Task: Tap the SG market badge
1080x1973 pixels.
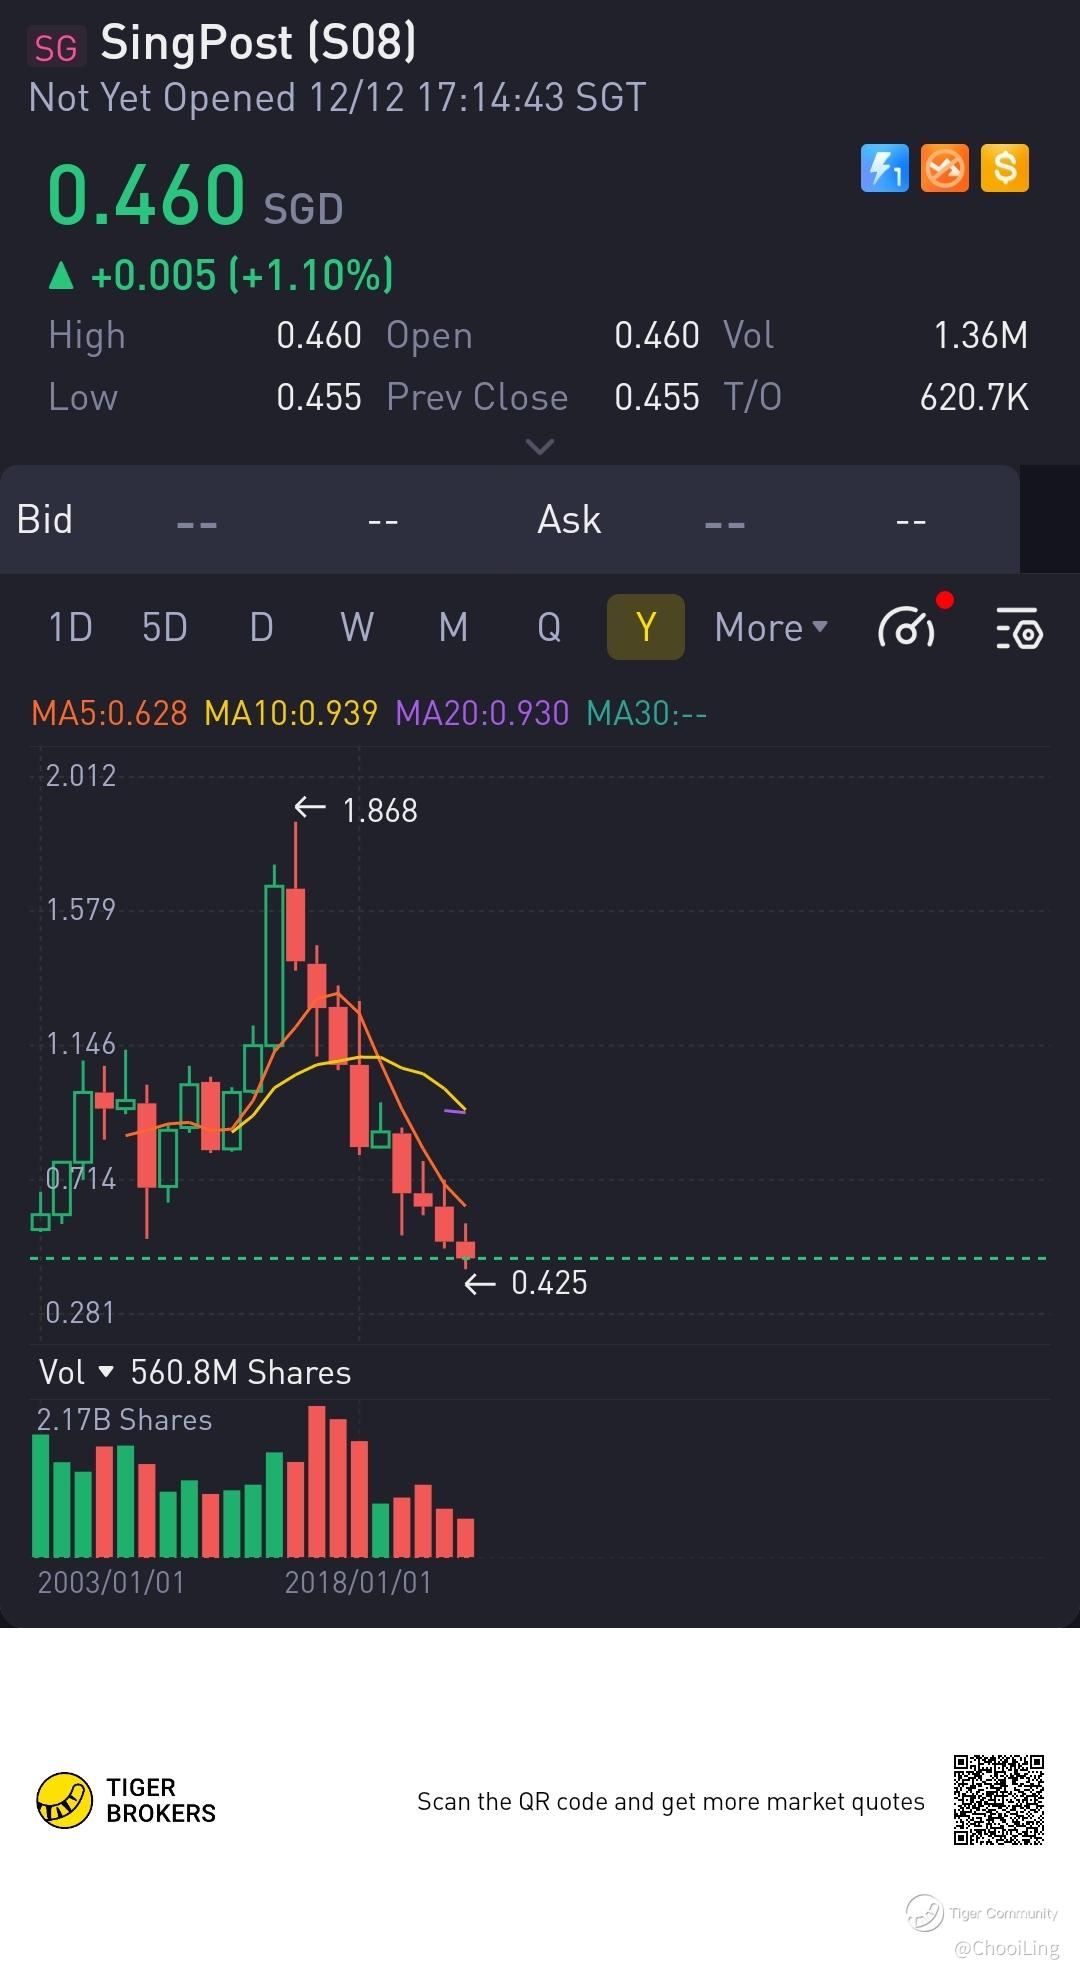Action: coord(56,47)
